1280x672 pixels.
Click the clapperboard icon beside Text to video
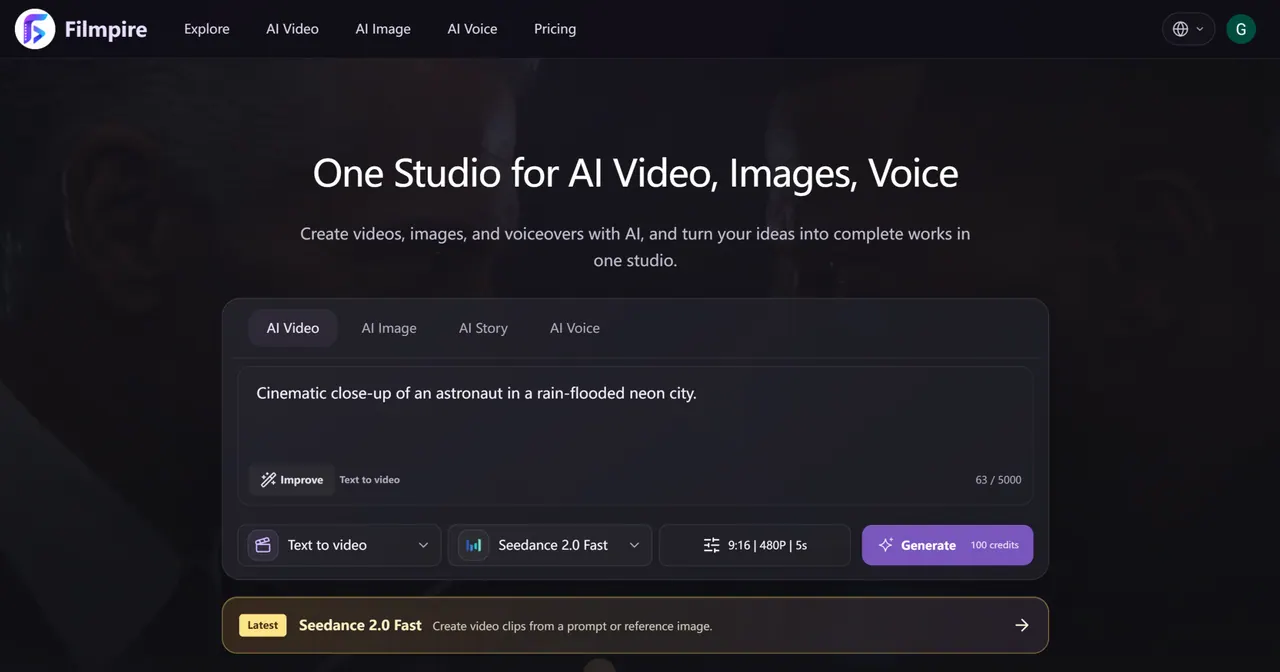pyautogui.click(x=263, y=545)
